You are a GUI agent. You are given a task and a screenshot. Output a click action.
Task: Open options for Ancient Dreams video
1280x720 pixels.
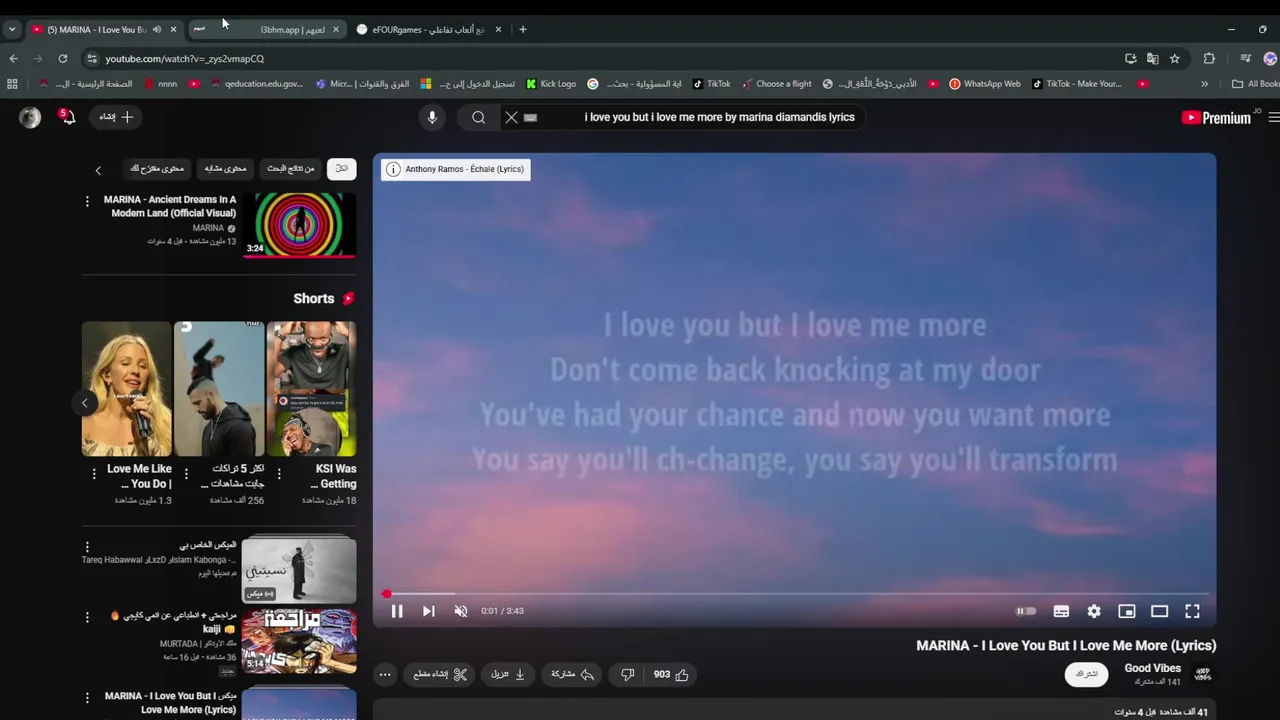[87, 201]
